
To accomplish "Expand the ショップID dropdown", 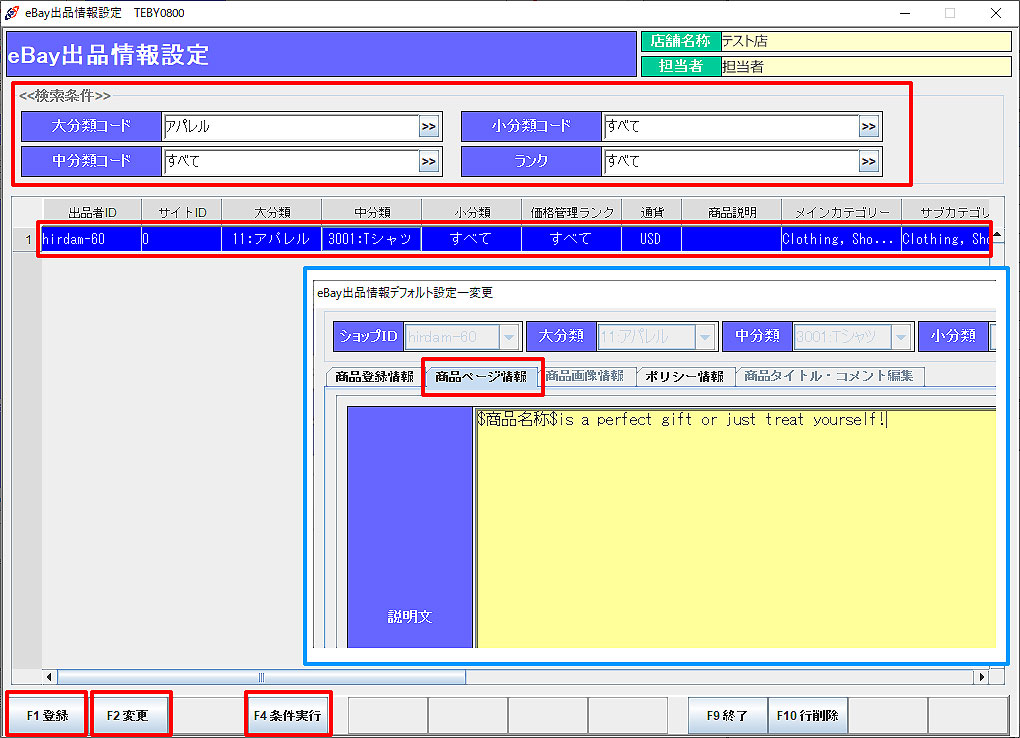I will click(x=509, y=336).
